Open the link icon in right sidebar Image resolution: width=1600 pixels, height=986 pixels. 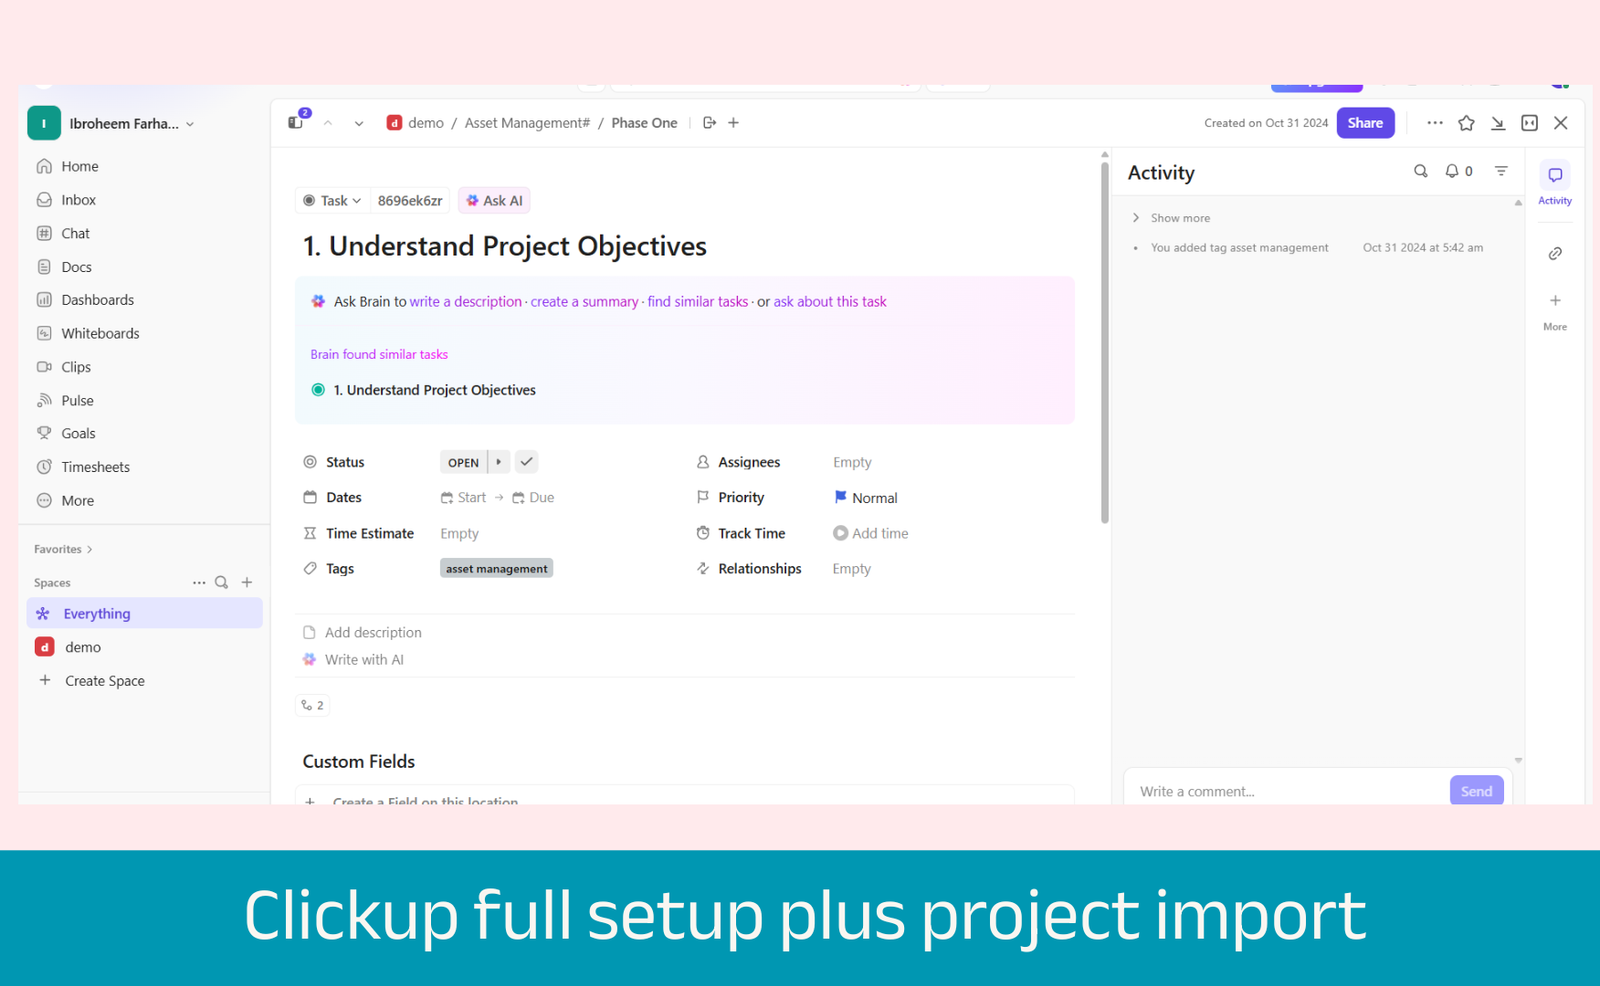(1555, 254)
